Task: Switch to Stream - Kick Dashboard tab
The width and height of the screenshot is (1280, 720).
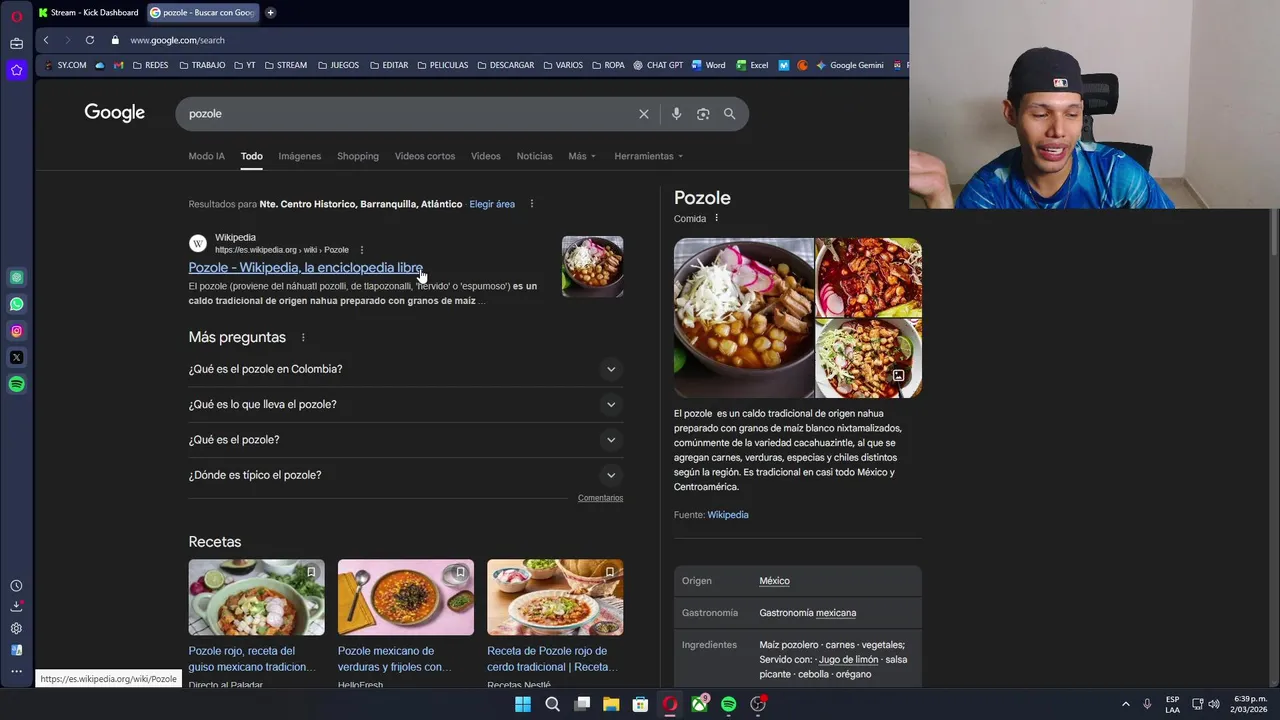Action: tap(89, 13)
